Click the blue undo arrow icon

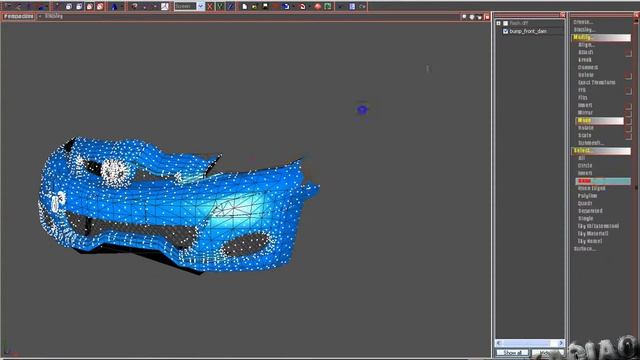coord(286,7)
